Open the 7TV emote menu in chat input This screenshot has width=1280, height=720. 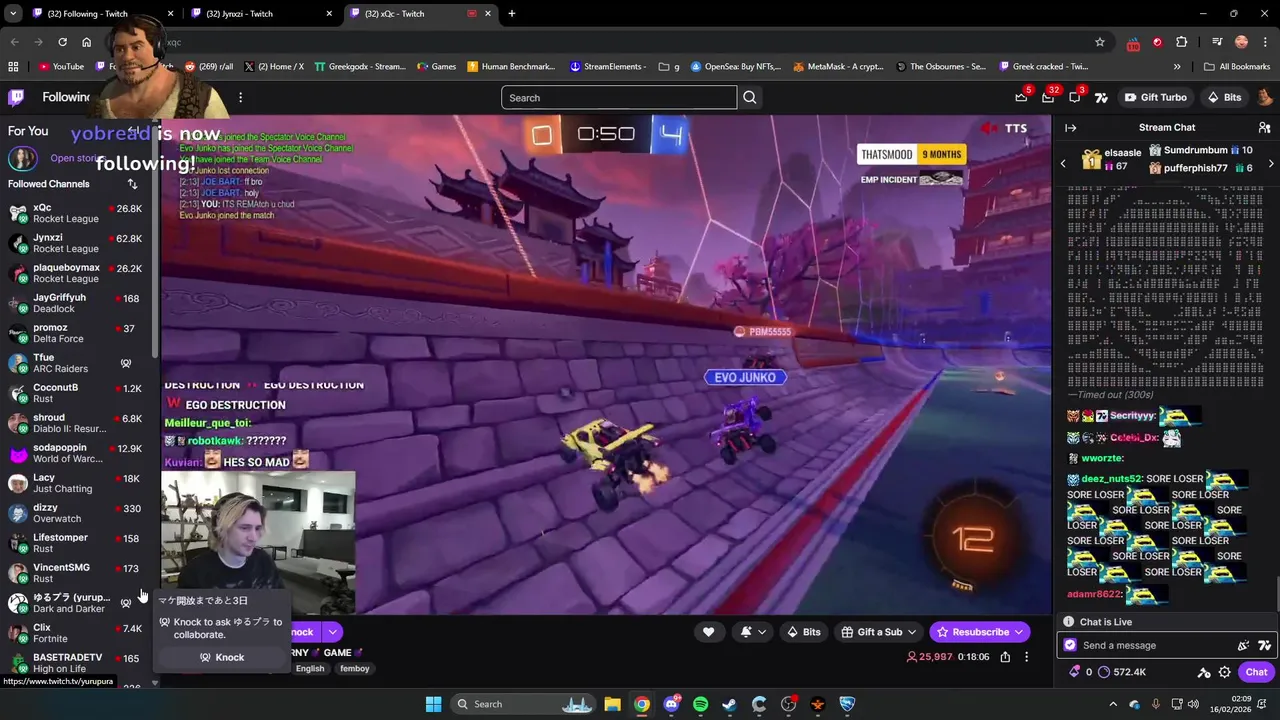1264,645
